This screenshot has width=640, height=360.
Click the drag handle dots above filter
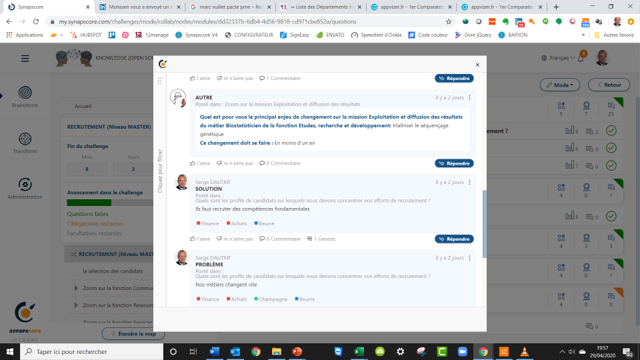160,81
